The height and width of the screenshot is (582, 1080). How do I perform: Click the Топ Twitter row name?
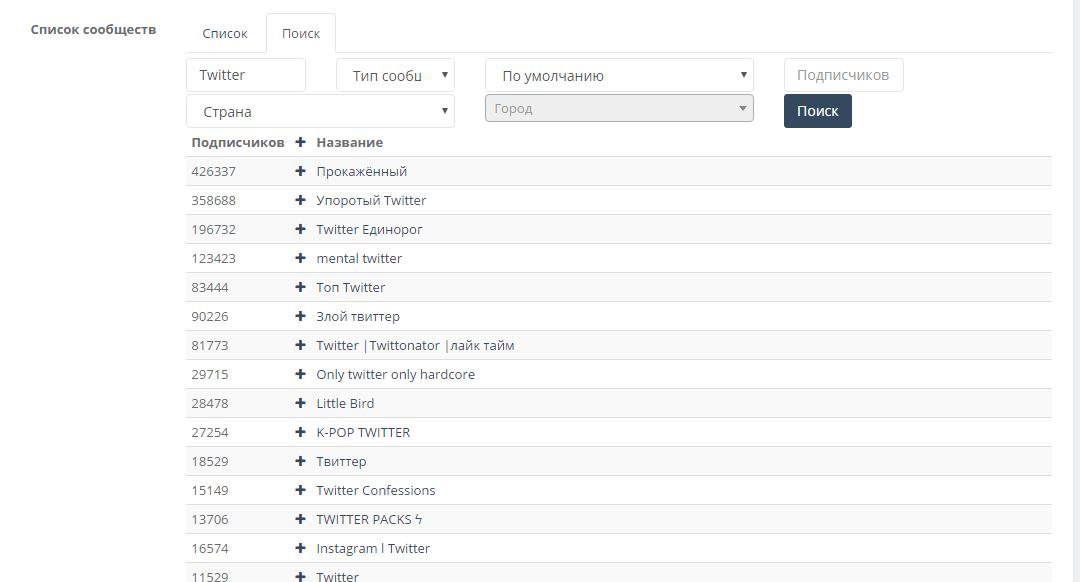(x=351, y=287)
